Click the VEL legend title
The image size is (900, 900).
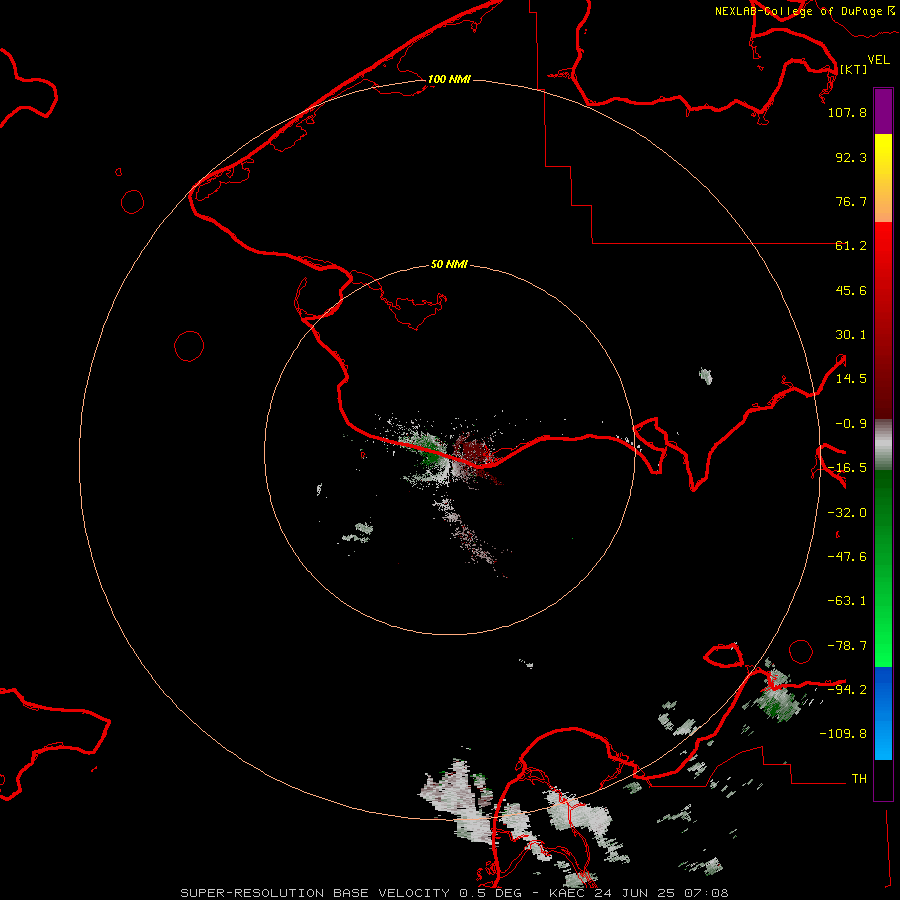(x=878, y=60)
